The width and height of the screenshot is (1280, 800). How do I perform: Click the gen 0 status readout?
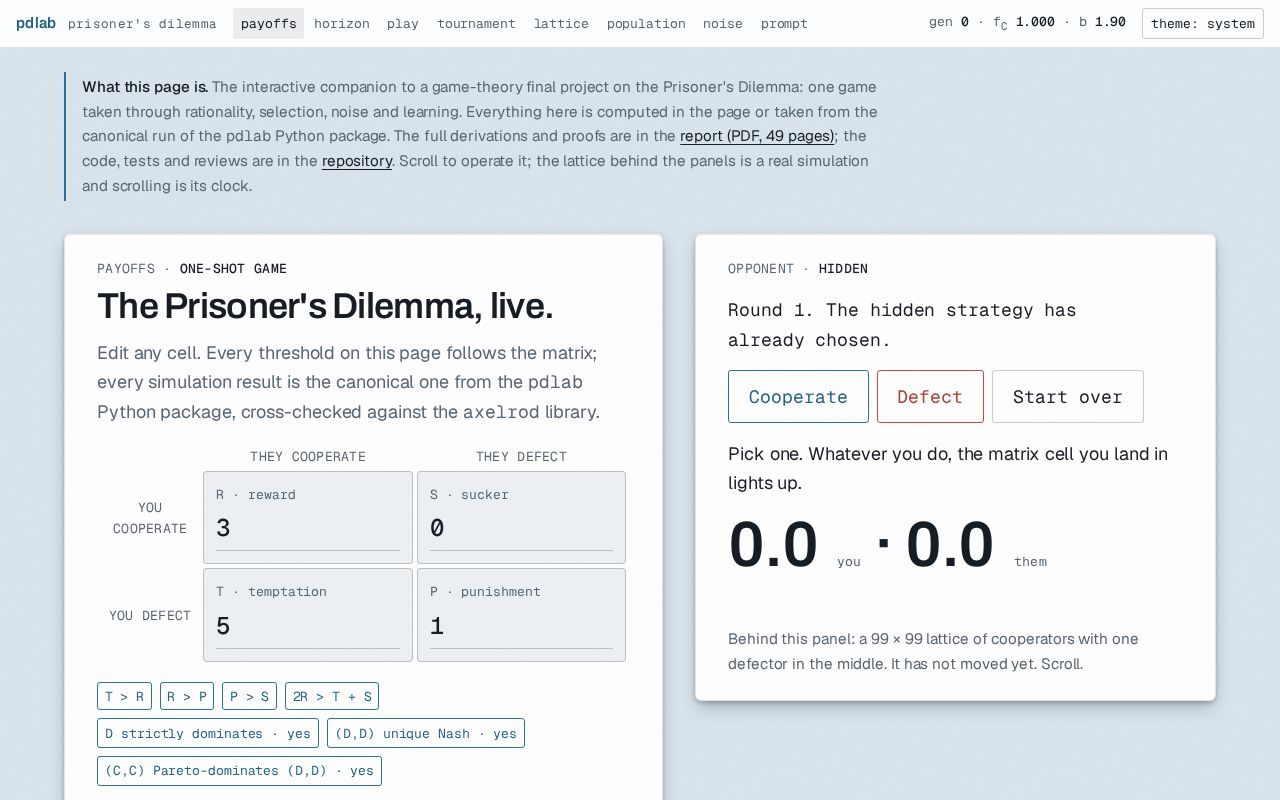coord(949,22)
